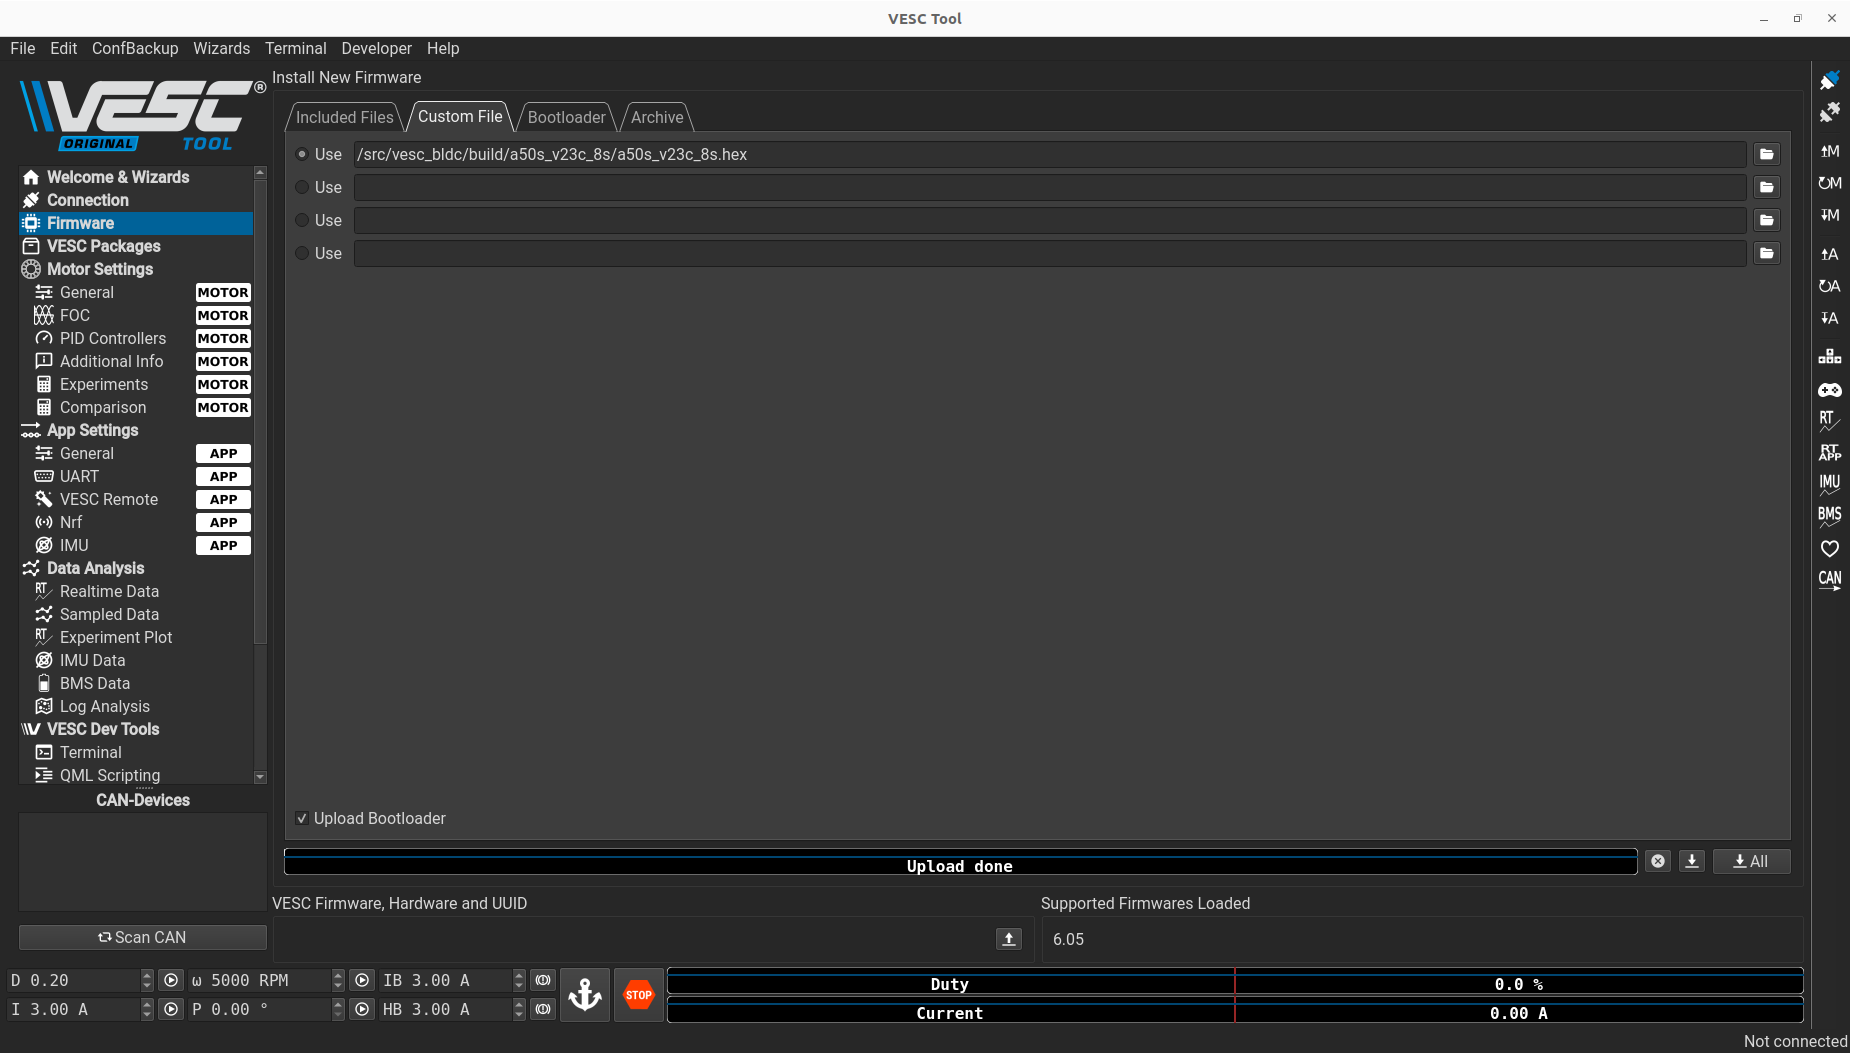
Task: Open the supported firmwares 6.05 dropdown
Action: tap(1420, 939)
